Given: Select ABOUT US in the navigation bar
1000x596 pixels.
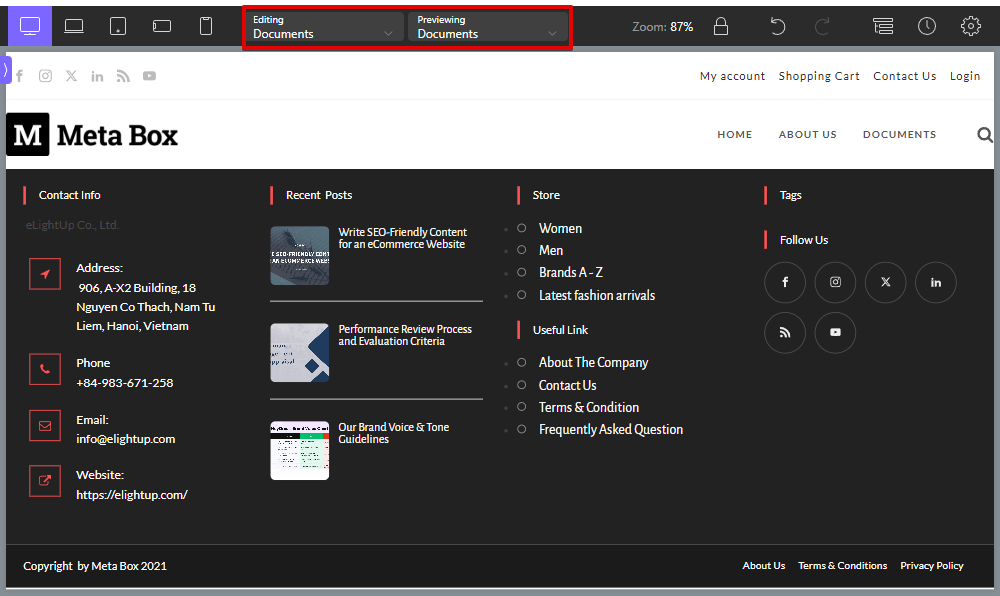Looking at the screenshot, I should tap(807, 134).
